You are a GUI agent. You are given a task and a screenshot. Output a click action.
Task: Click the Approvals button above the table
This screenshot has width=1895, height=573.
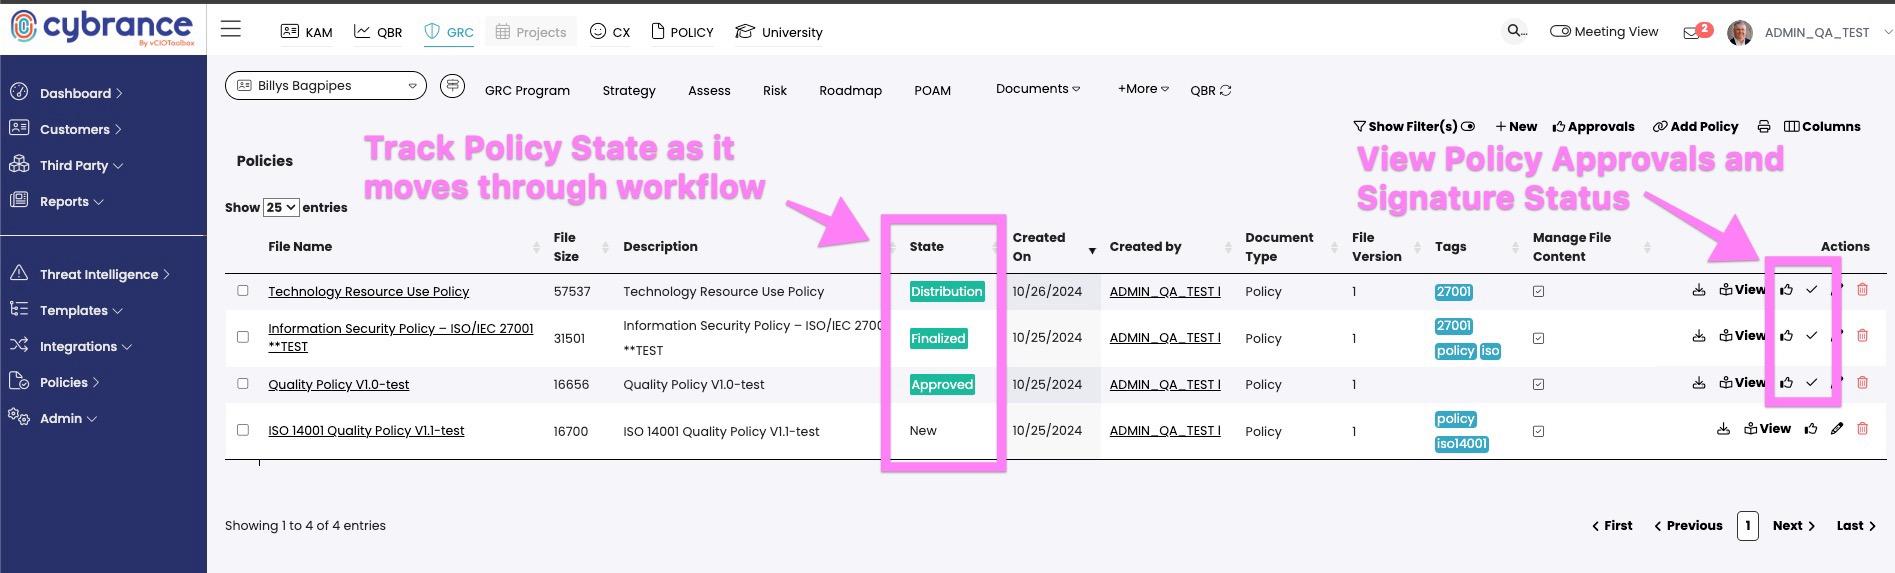click(1593, 126)
